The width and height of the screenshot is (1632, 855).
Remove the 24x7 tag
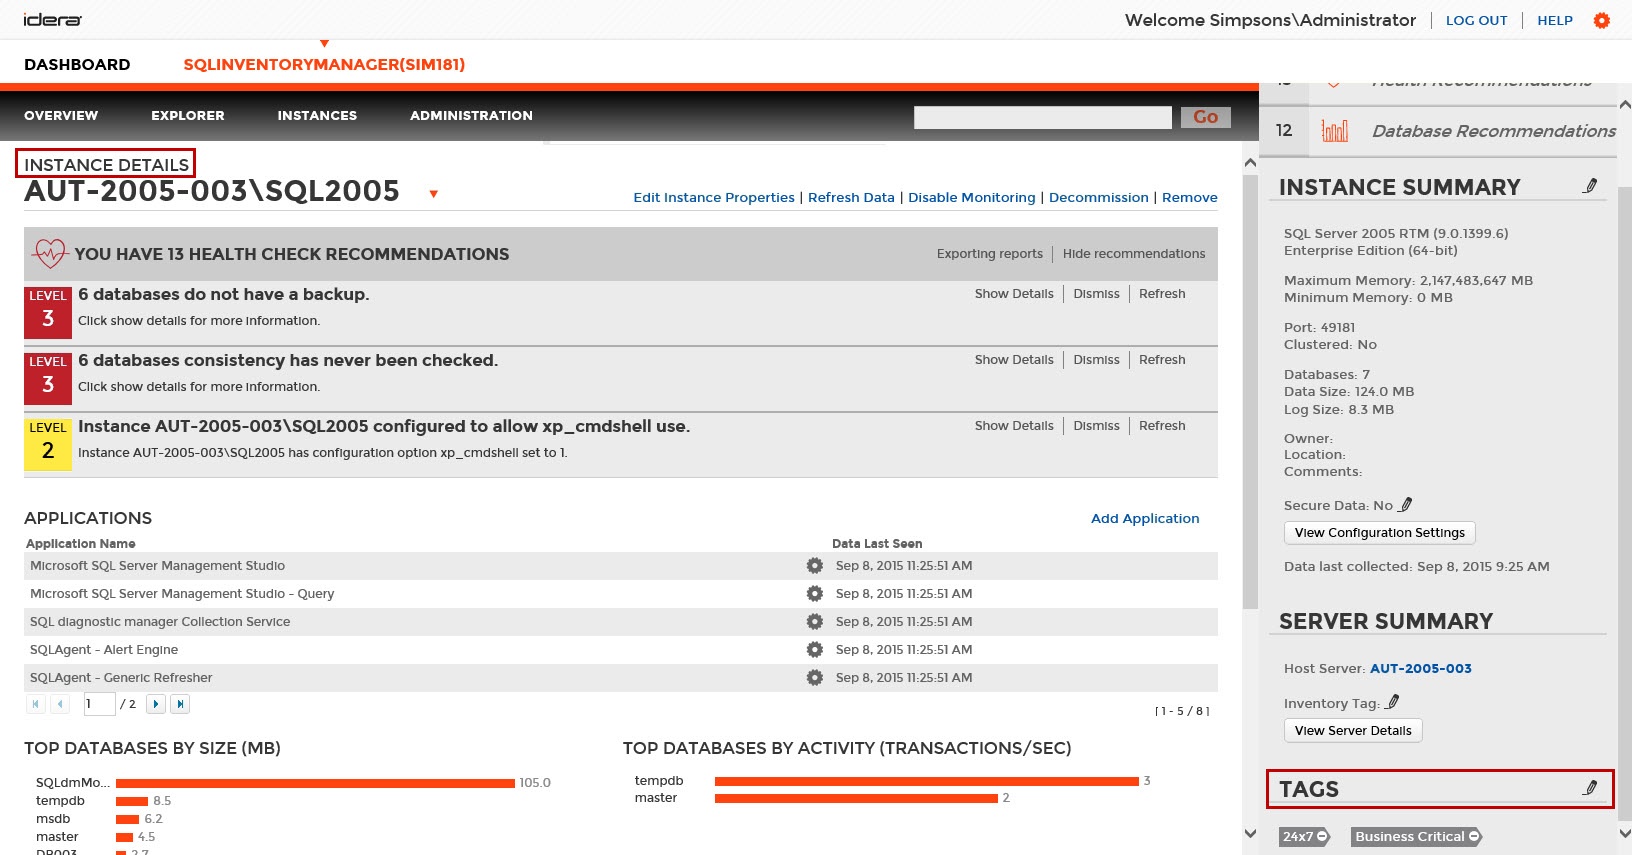[x=1322, y=837]
